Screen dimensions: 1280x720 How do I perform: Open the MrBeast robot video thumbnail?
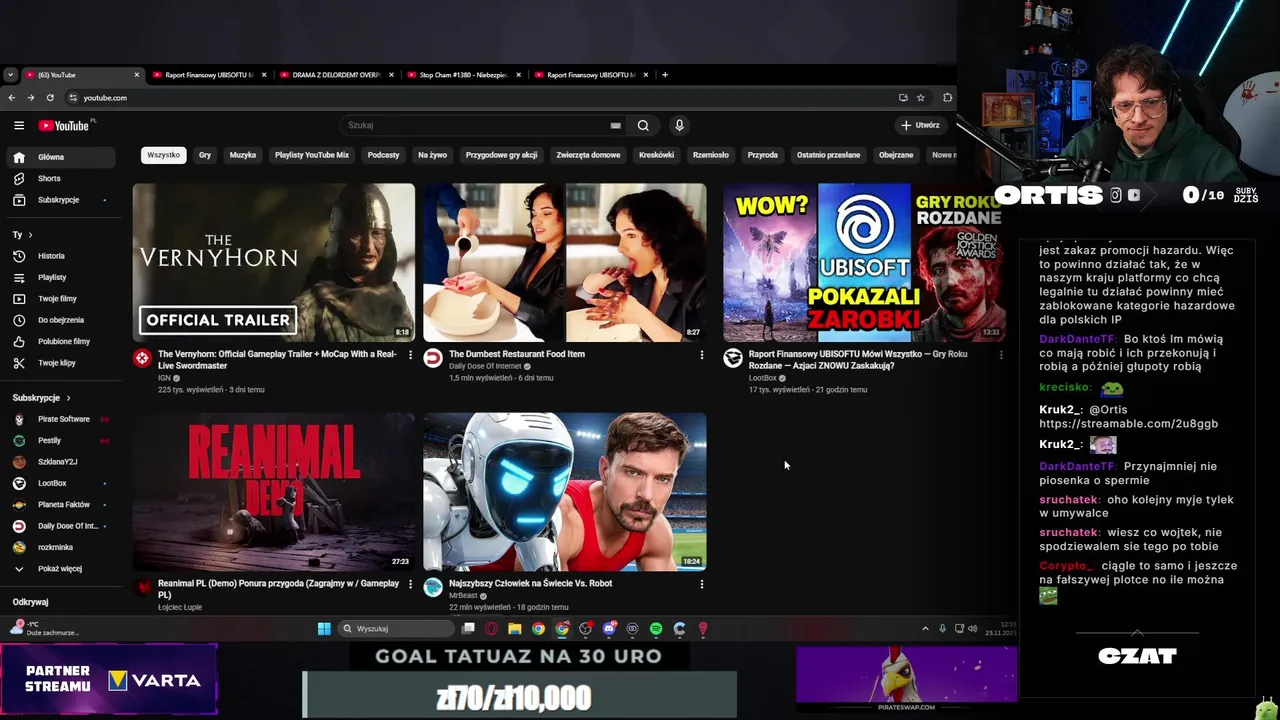(x=565, y=491)
